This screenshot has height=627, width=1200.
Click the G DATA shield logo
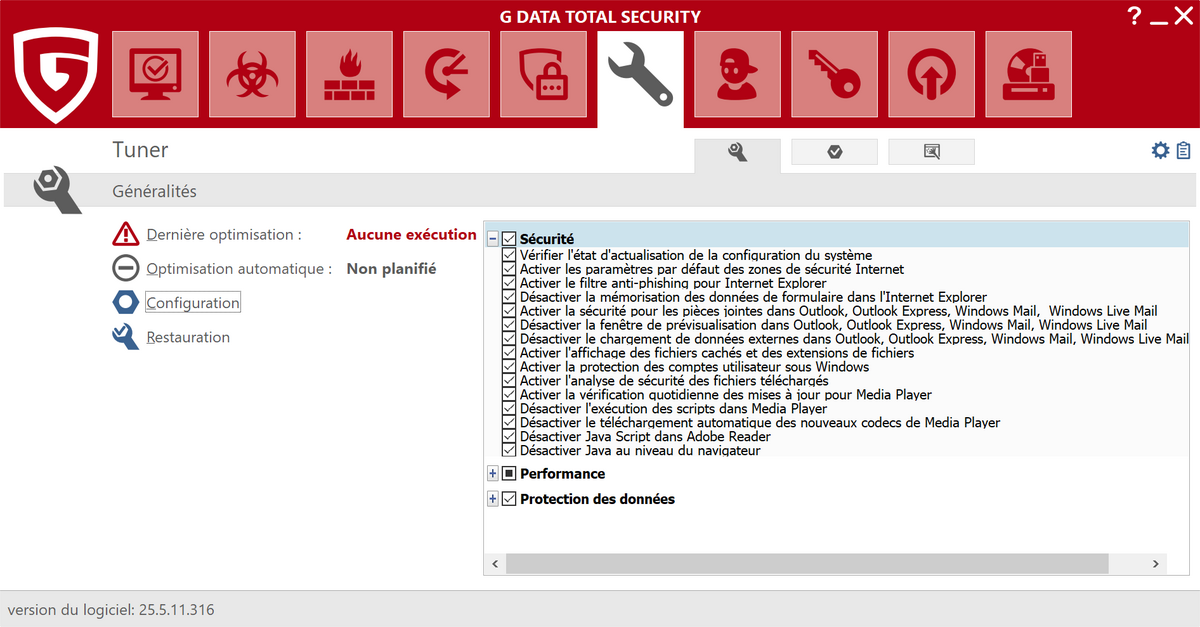pyautogui.click(x=55, y=75)
